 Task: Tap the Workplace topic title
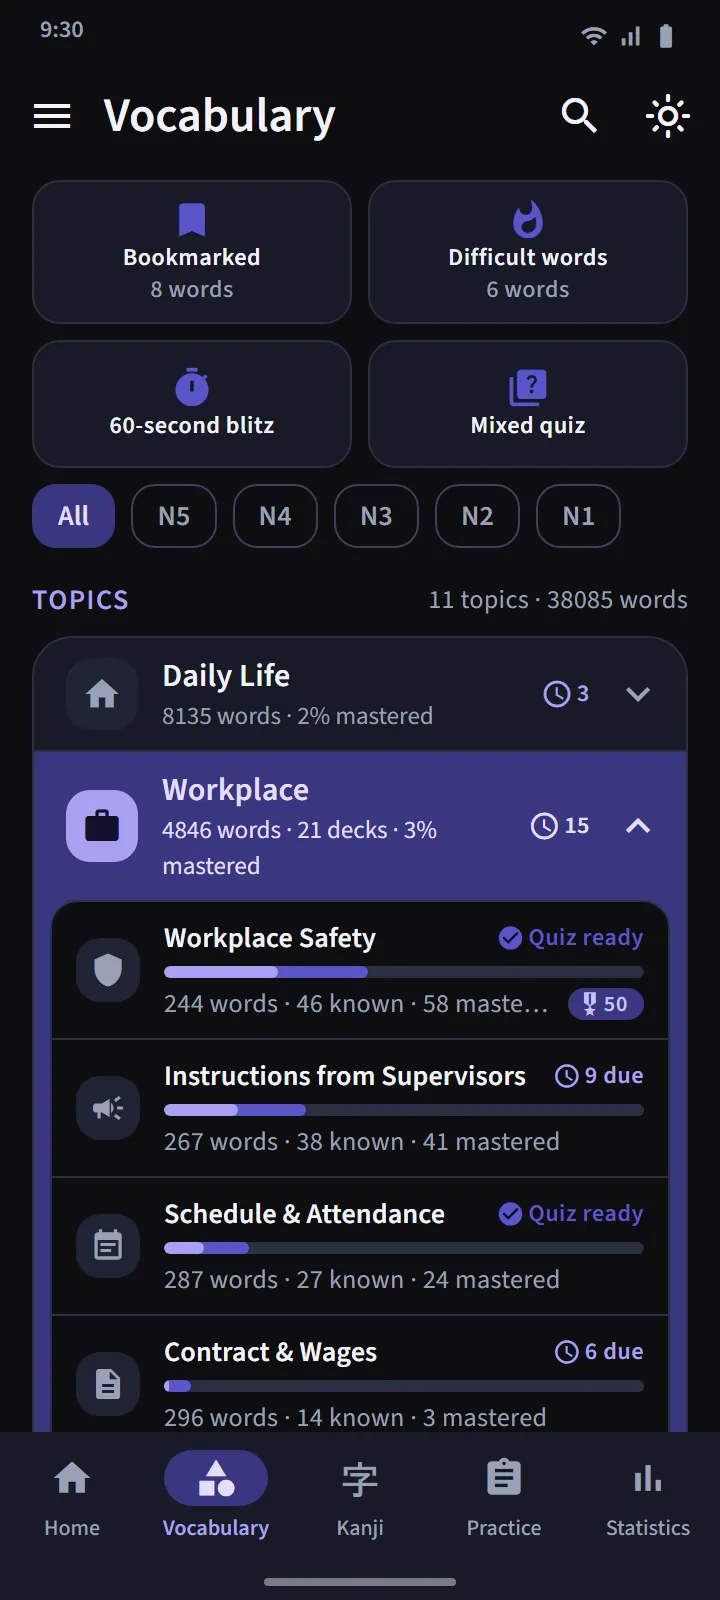point(236,790)
